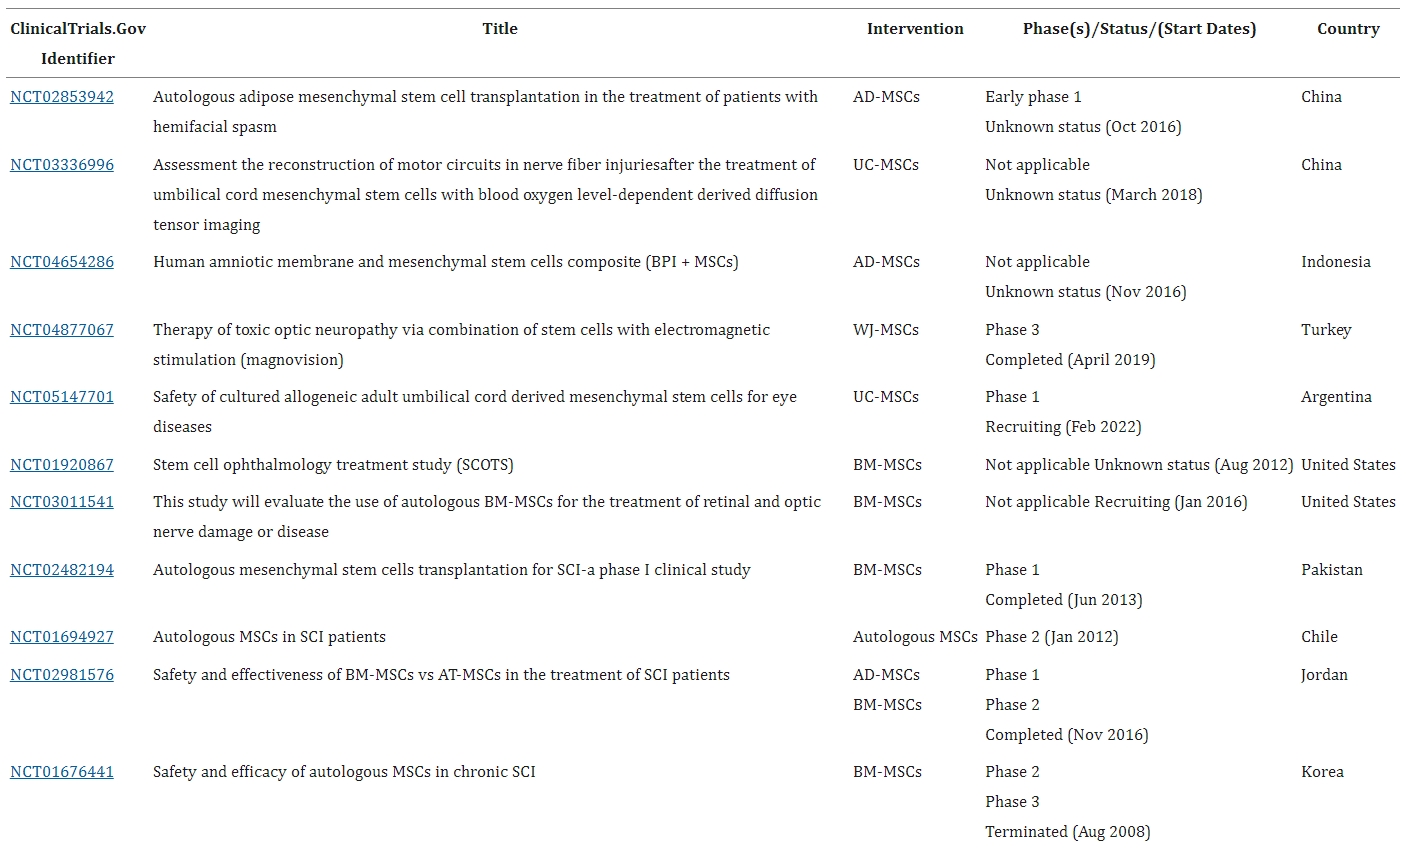Open the NCT02981576 Jordan trial link
Viewport: 1408px width, 851px height.
pos(62,675)
